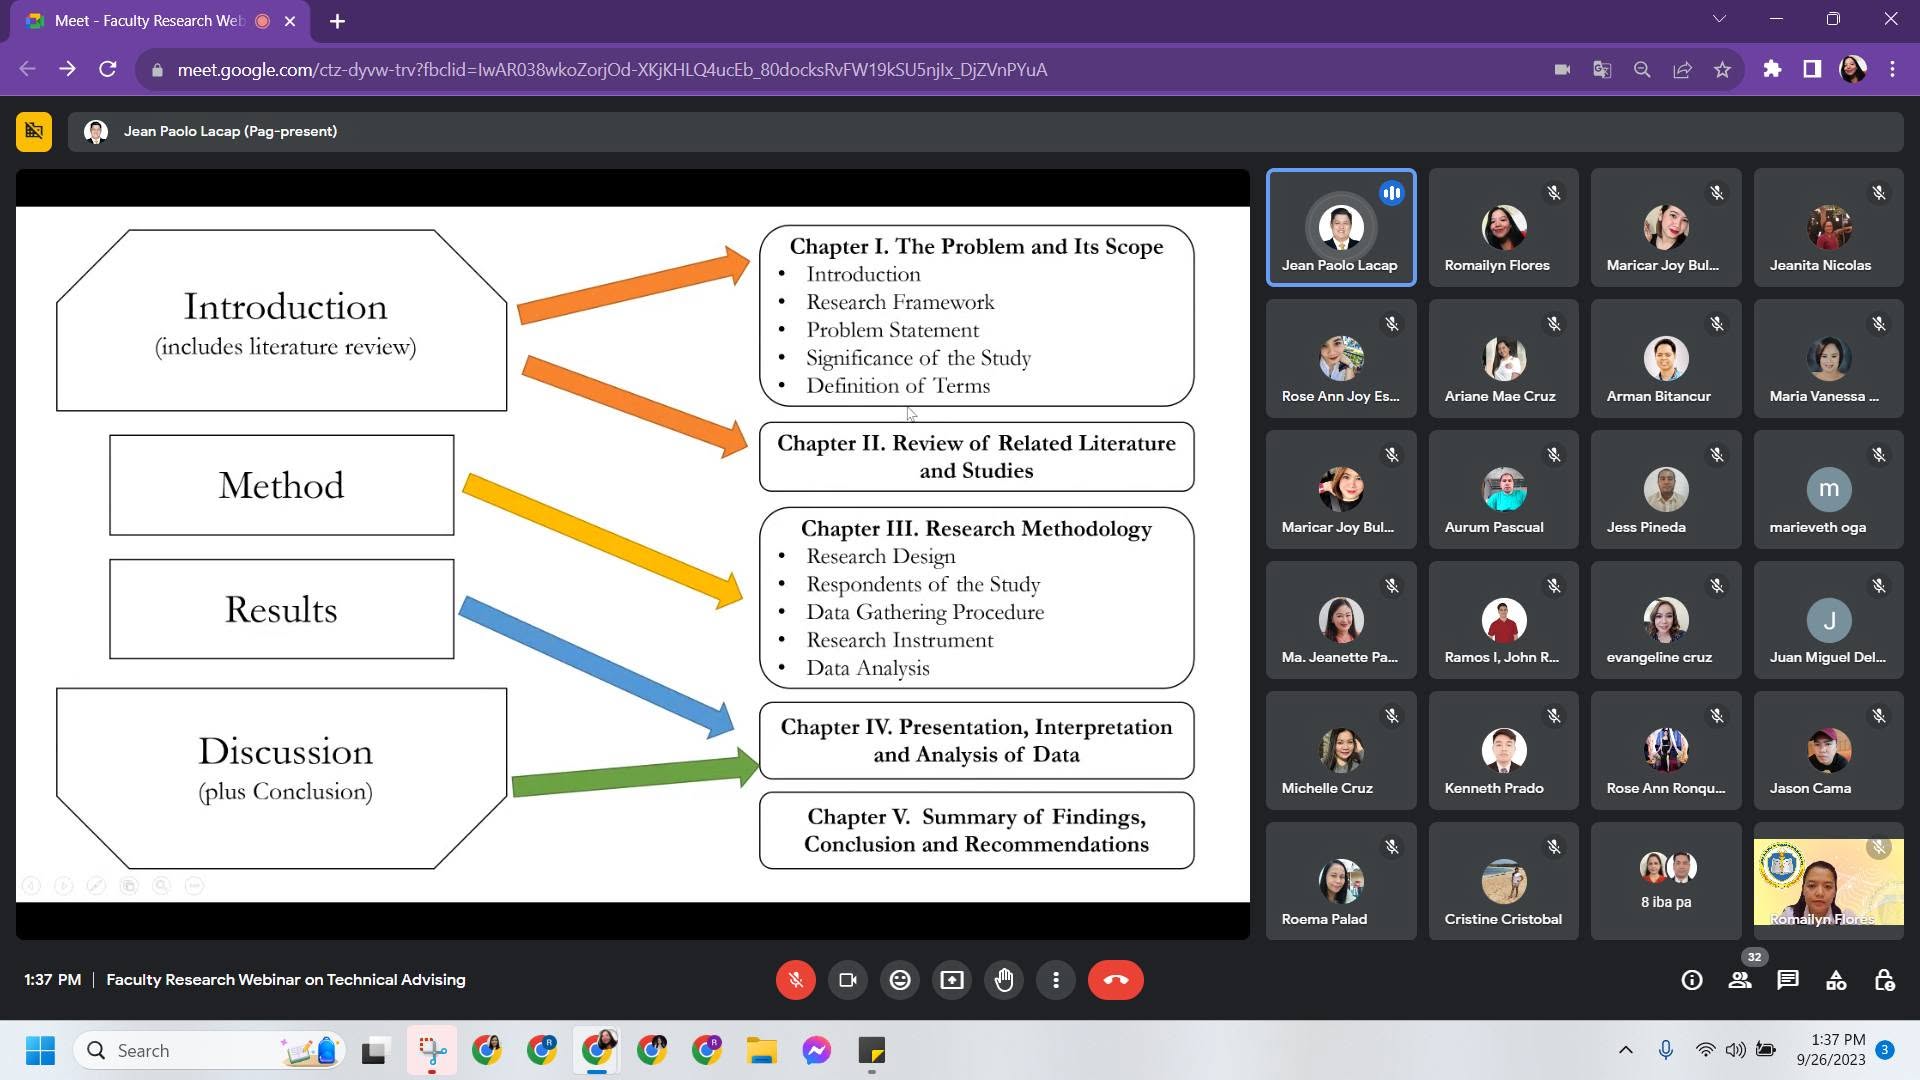Click the yellow unpin presentation icon
This screenshot has height=1080, width=1920.
point(34,131)
